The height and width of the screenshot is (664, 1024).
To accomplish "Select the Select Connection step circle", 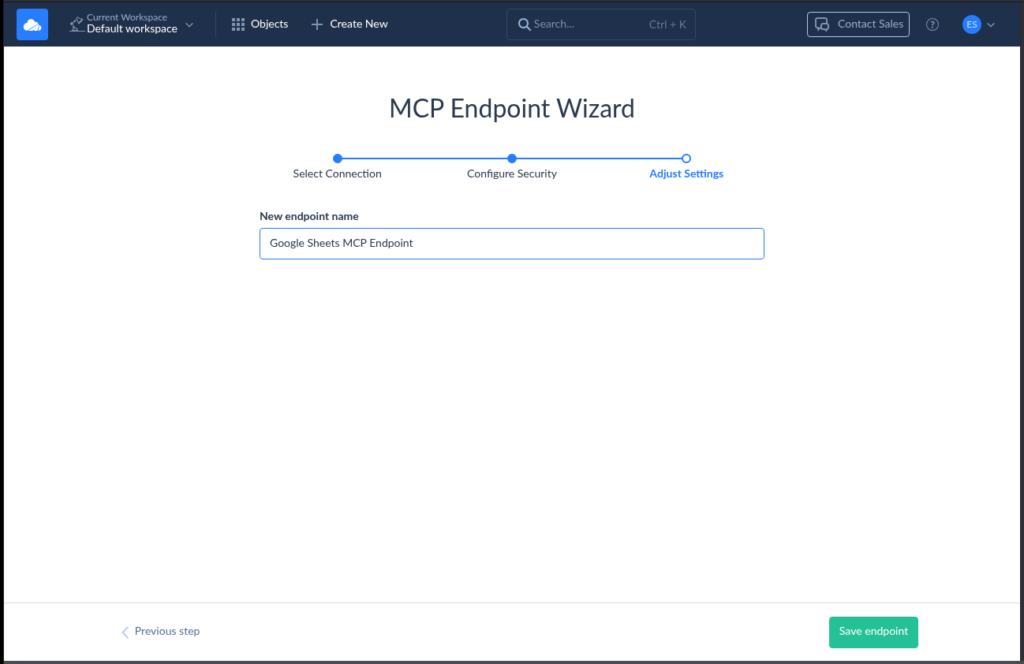I will [337, 158].
